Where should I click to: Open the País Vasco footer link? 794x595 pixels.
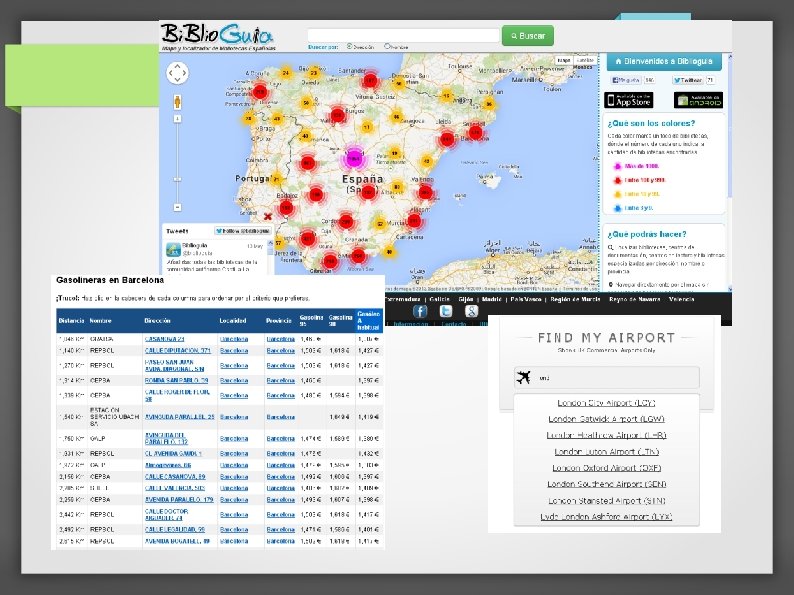[526, 299]
